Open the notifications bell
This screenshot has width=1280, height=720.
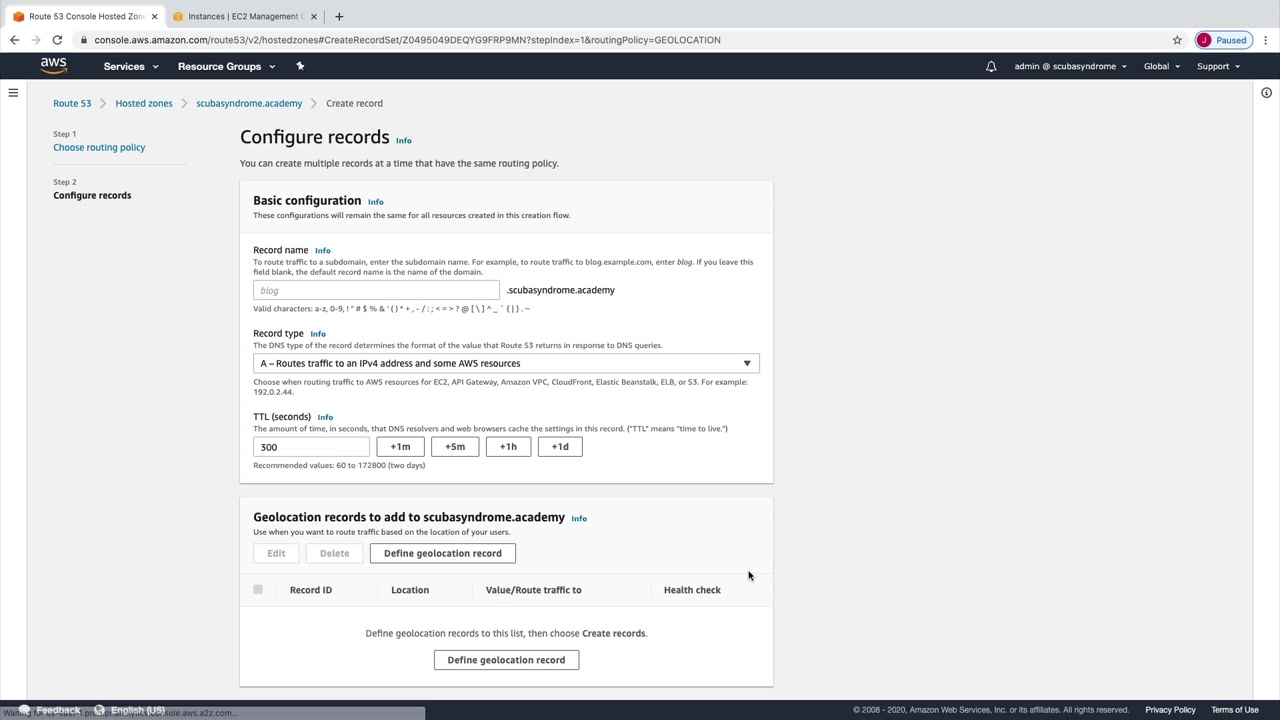point(991,66)
